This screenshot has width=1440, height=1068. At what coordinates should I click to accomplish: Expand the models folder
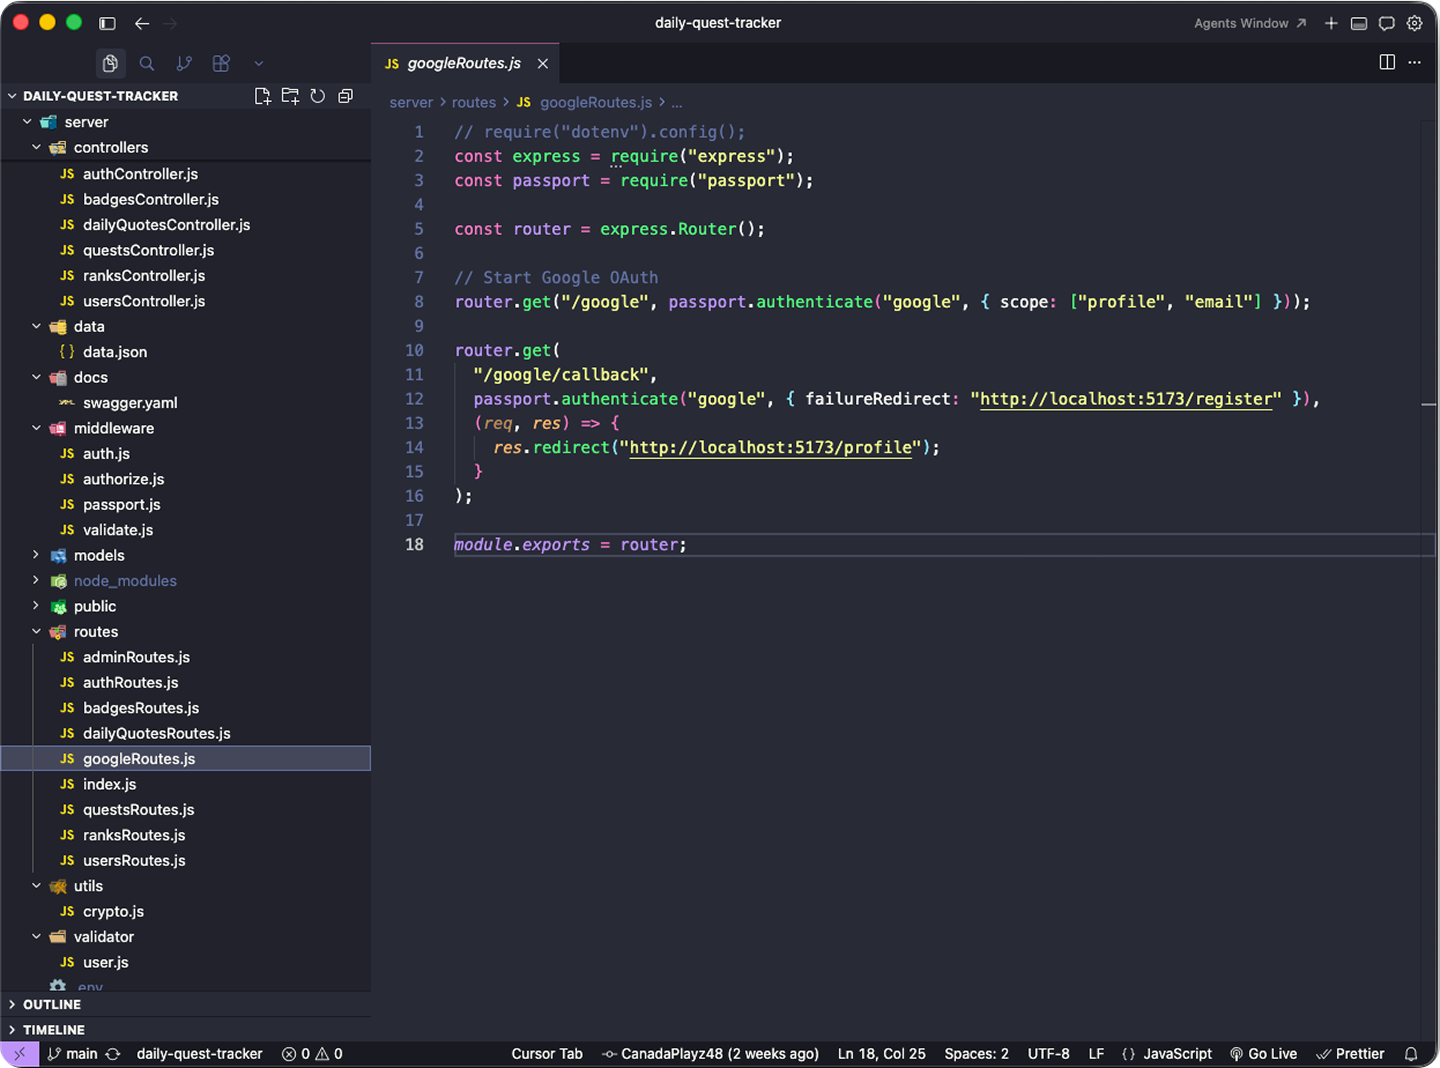pyautogui.click(x=98, y=555)
